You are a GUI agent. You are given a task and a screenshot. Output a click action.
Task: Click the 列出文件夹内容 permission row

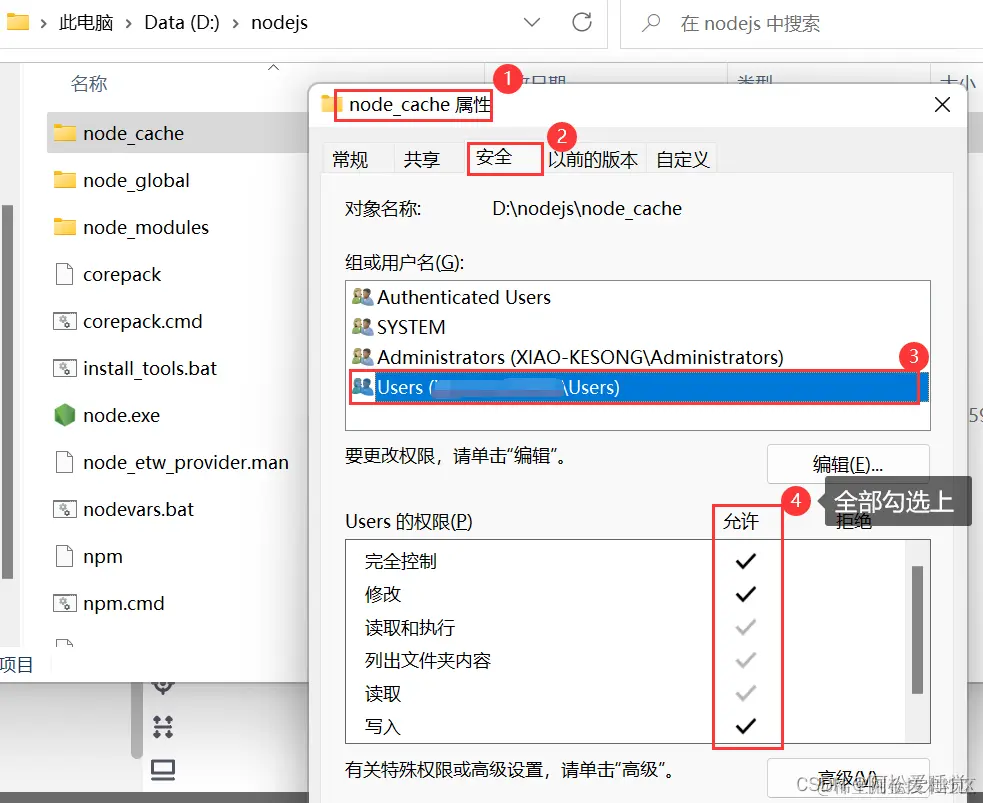627,661
